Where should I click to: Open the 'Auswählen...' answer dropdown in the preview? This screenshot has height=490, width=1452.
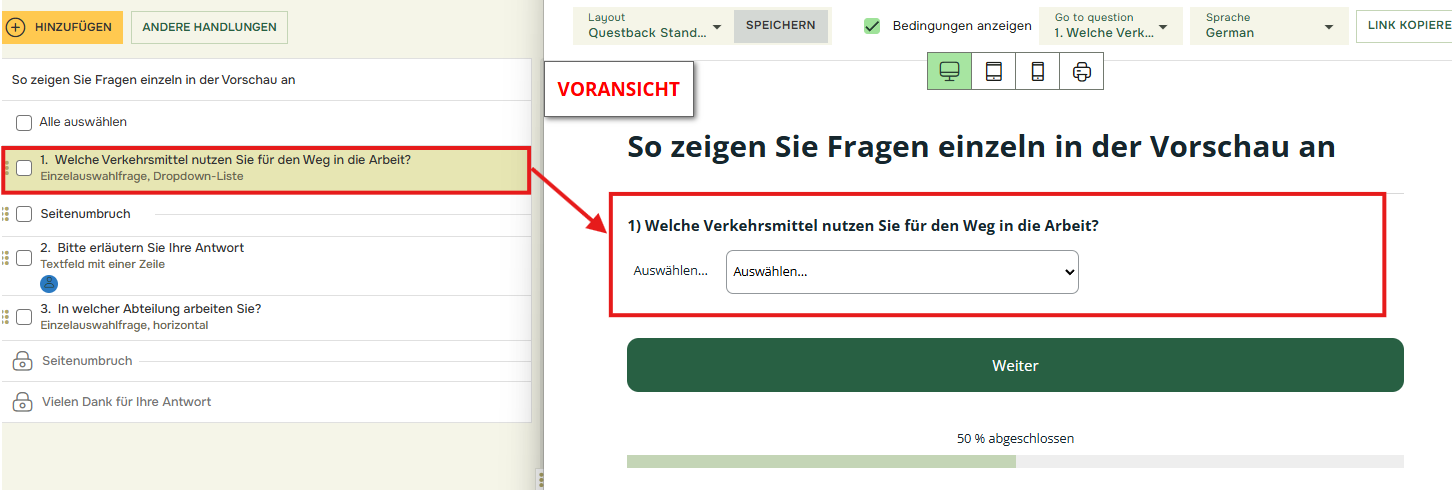(902, 272)
